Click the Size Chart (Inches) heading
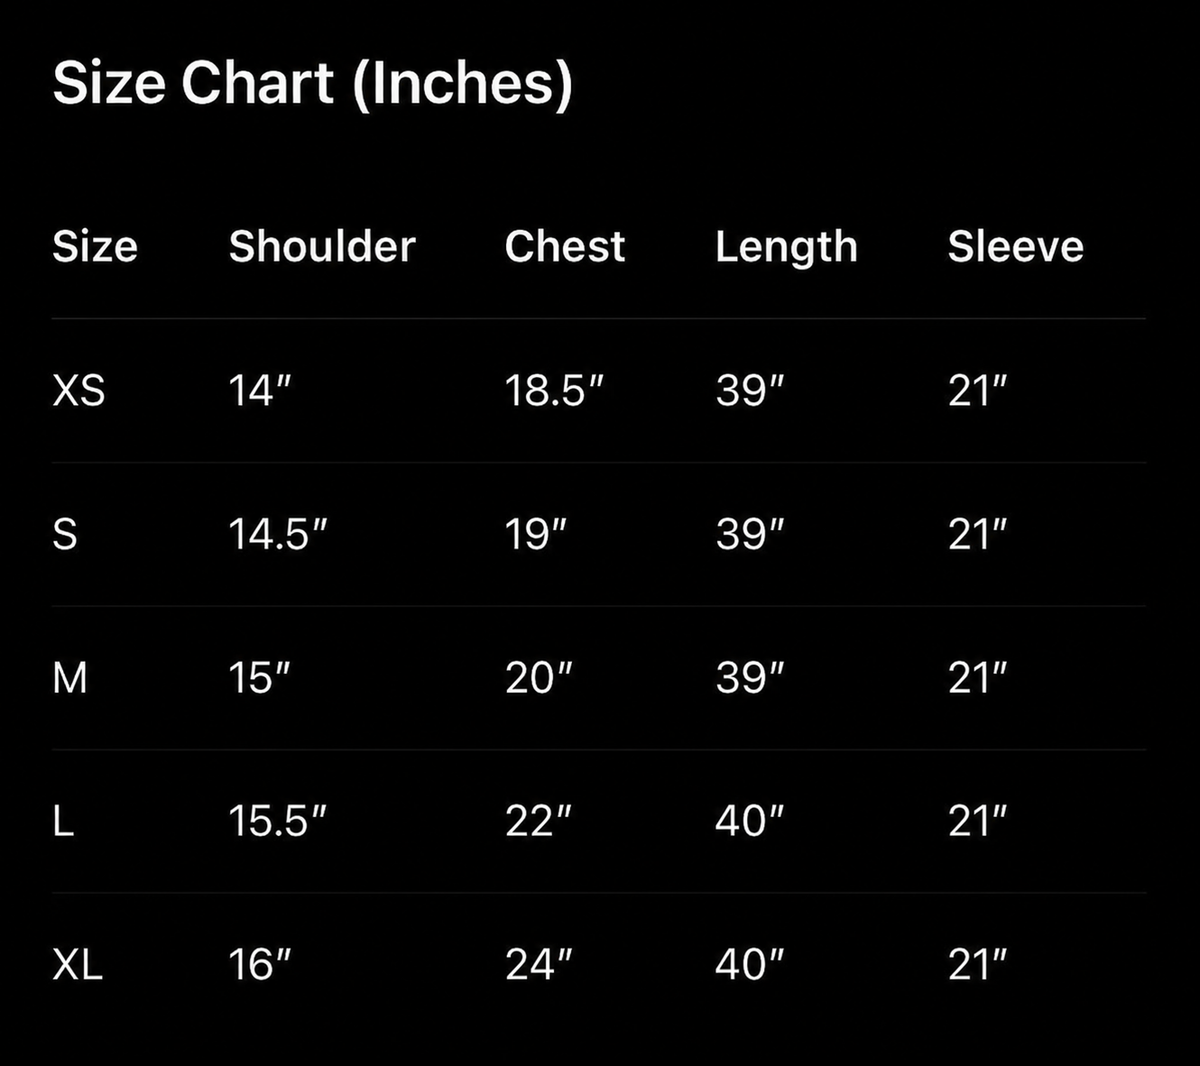1200x1066 pixels. point(312,83)
